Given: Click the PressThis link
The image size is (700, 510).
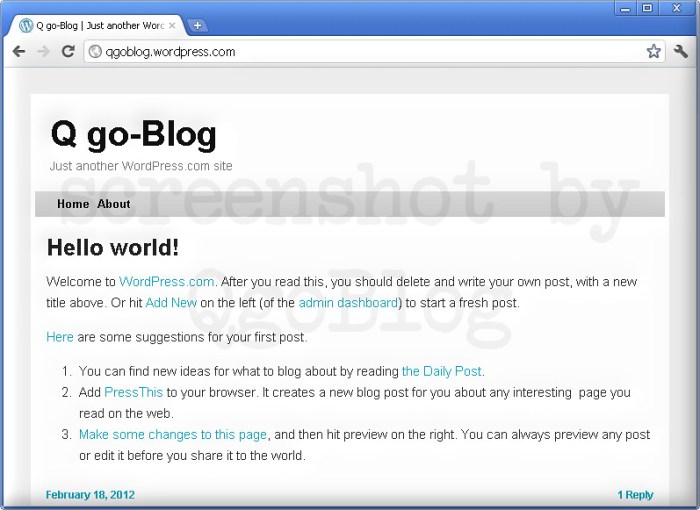Looking at the screenshot, I should (133, 392).
